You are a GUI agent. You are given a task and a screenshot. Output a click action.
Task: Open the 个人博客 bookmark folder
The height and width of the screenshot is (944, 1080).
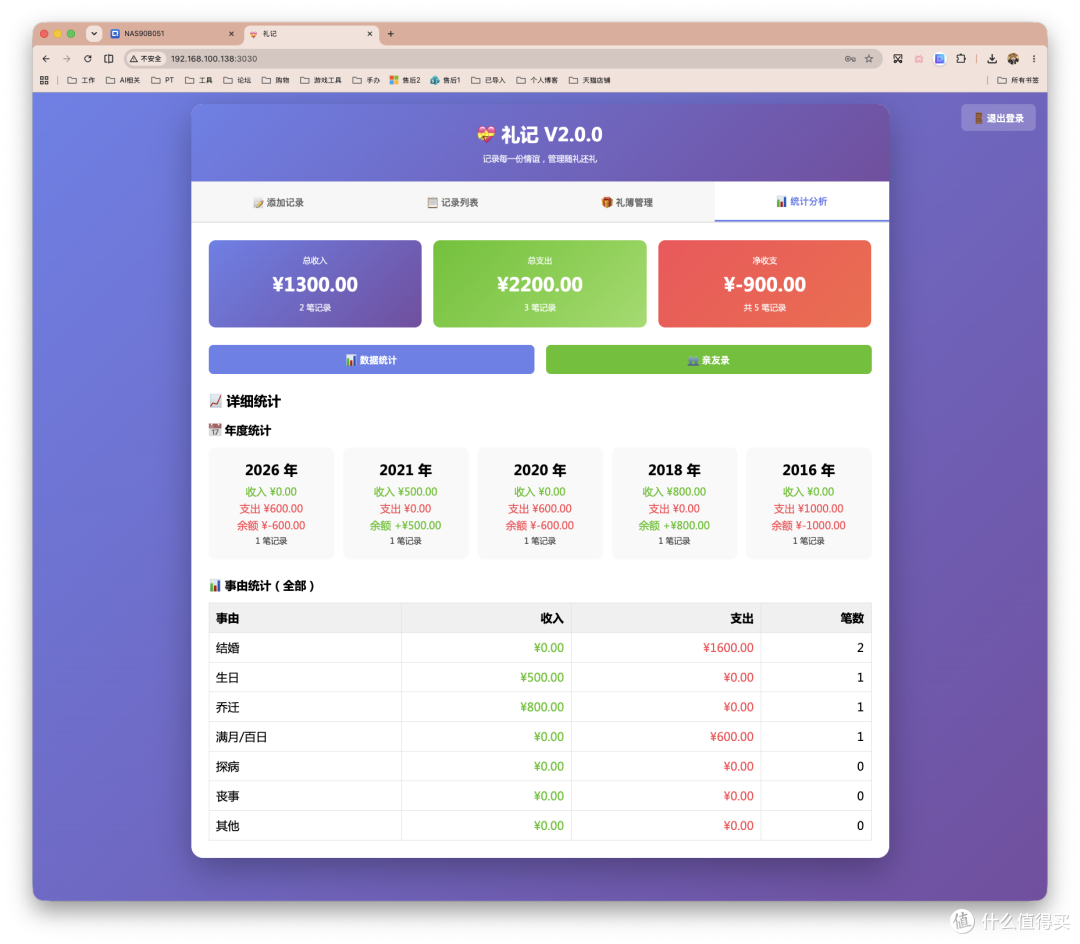click(537, 81)
